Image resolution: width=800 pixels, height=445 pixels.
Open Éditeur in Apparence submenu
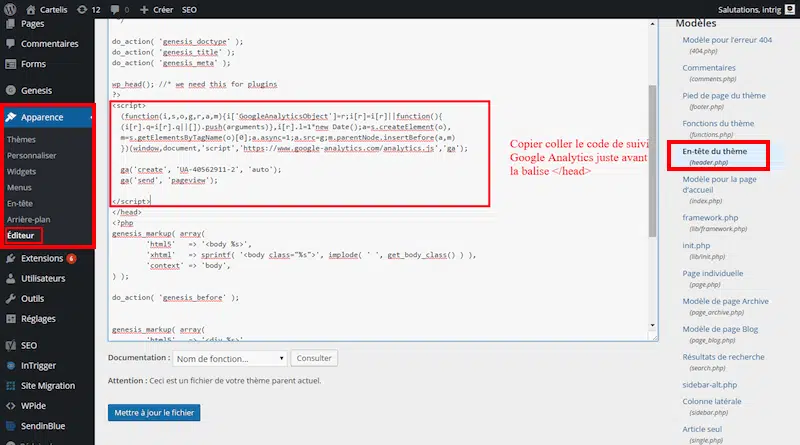tap(20, 234)
